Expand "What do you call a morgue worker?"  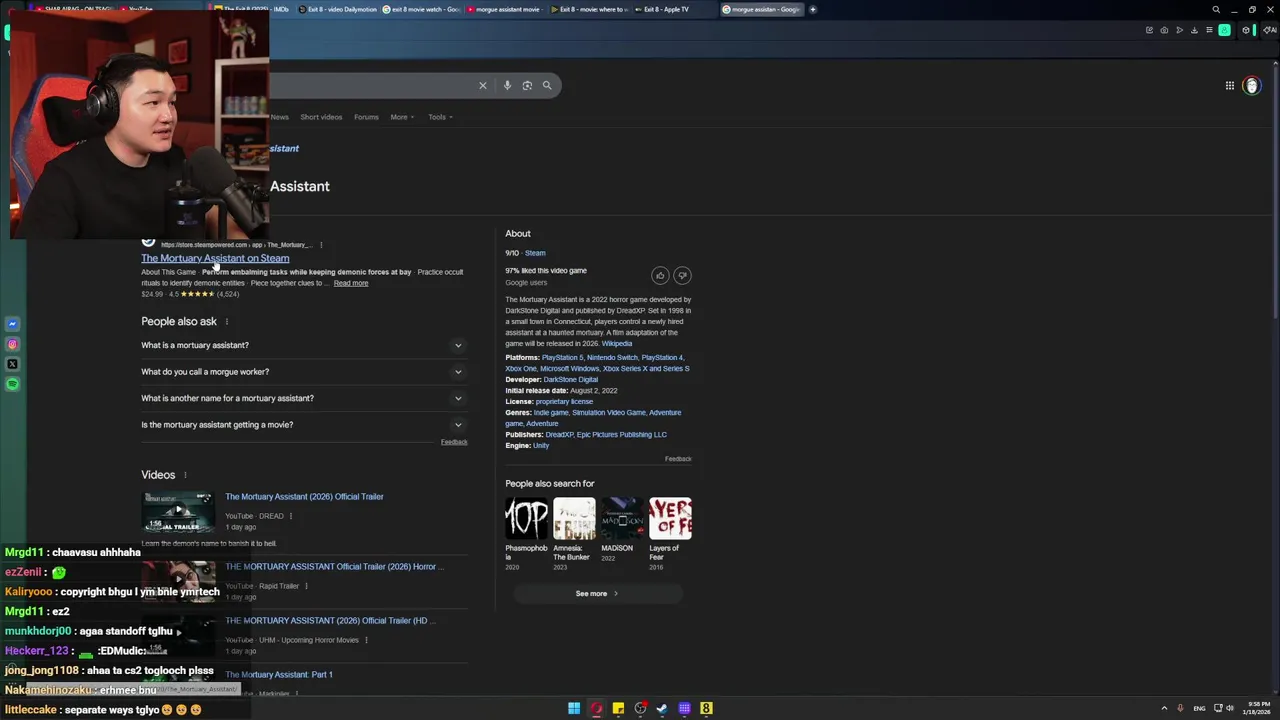[304, 372]
